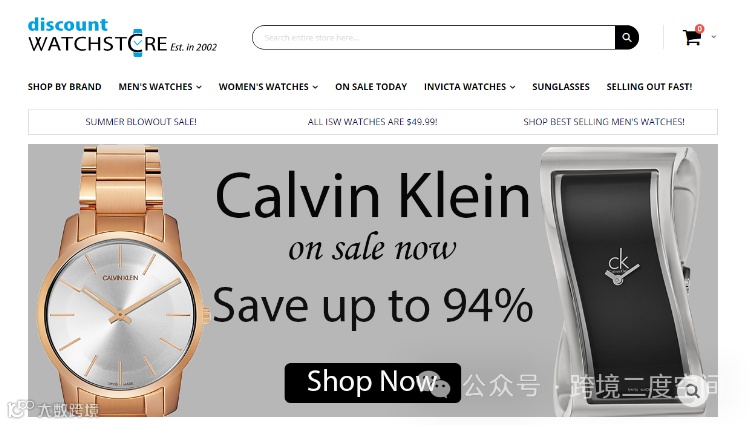Click into the search entire store field
Screen dimensions: 754x425
click(x=434, y=38)
